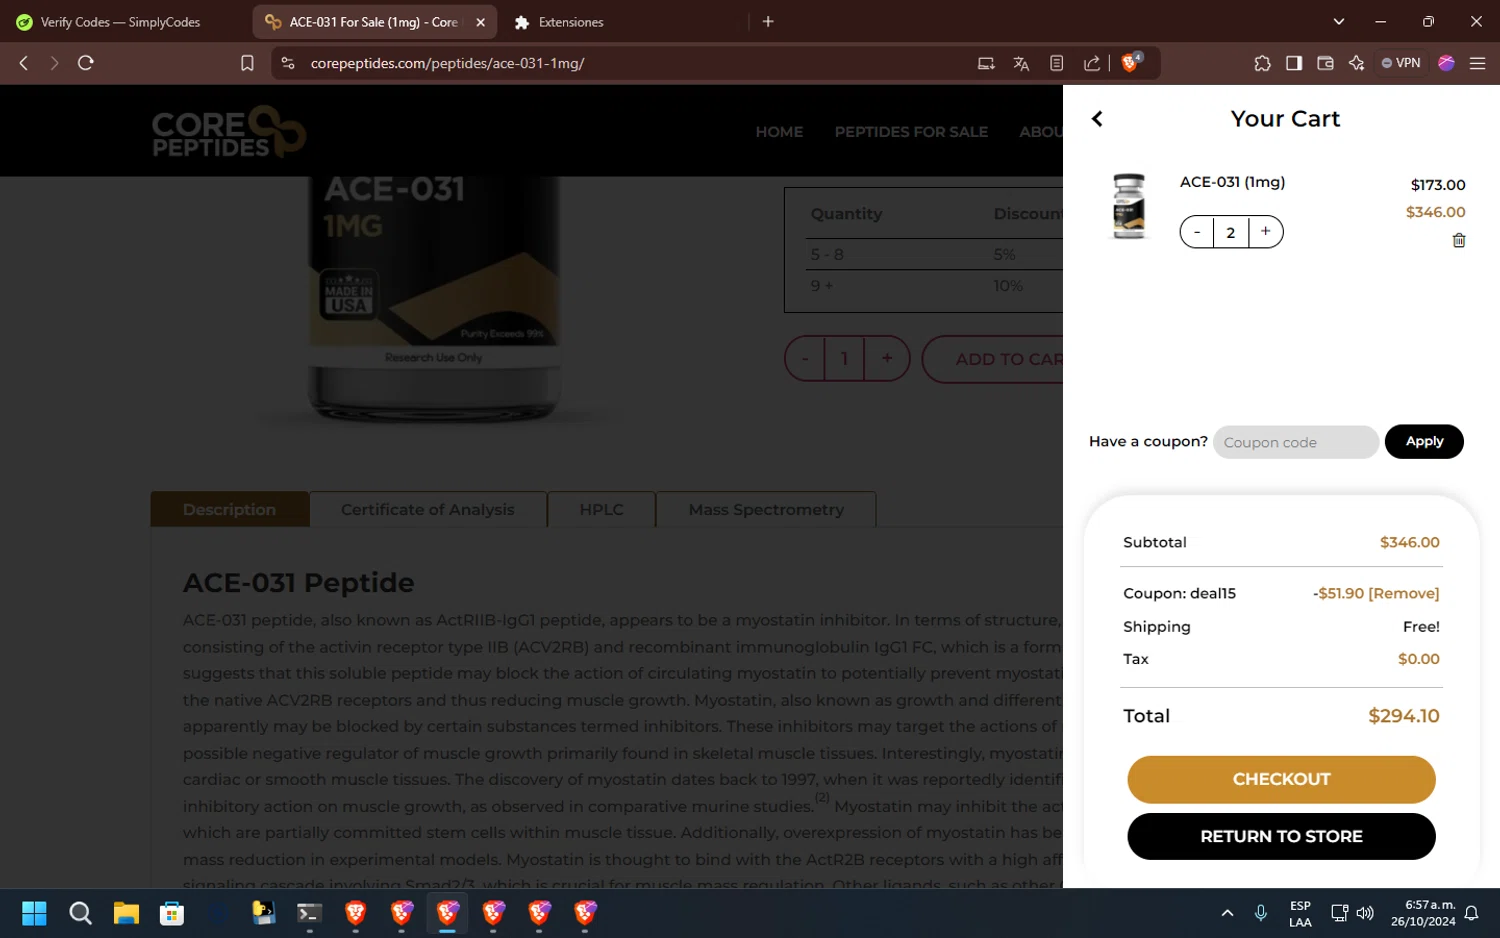Toggle the browser sidebar
Image resolution: width=1500 pixels, height=938 pixels.
coord(1294,63)
